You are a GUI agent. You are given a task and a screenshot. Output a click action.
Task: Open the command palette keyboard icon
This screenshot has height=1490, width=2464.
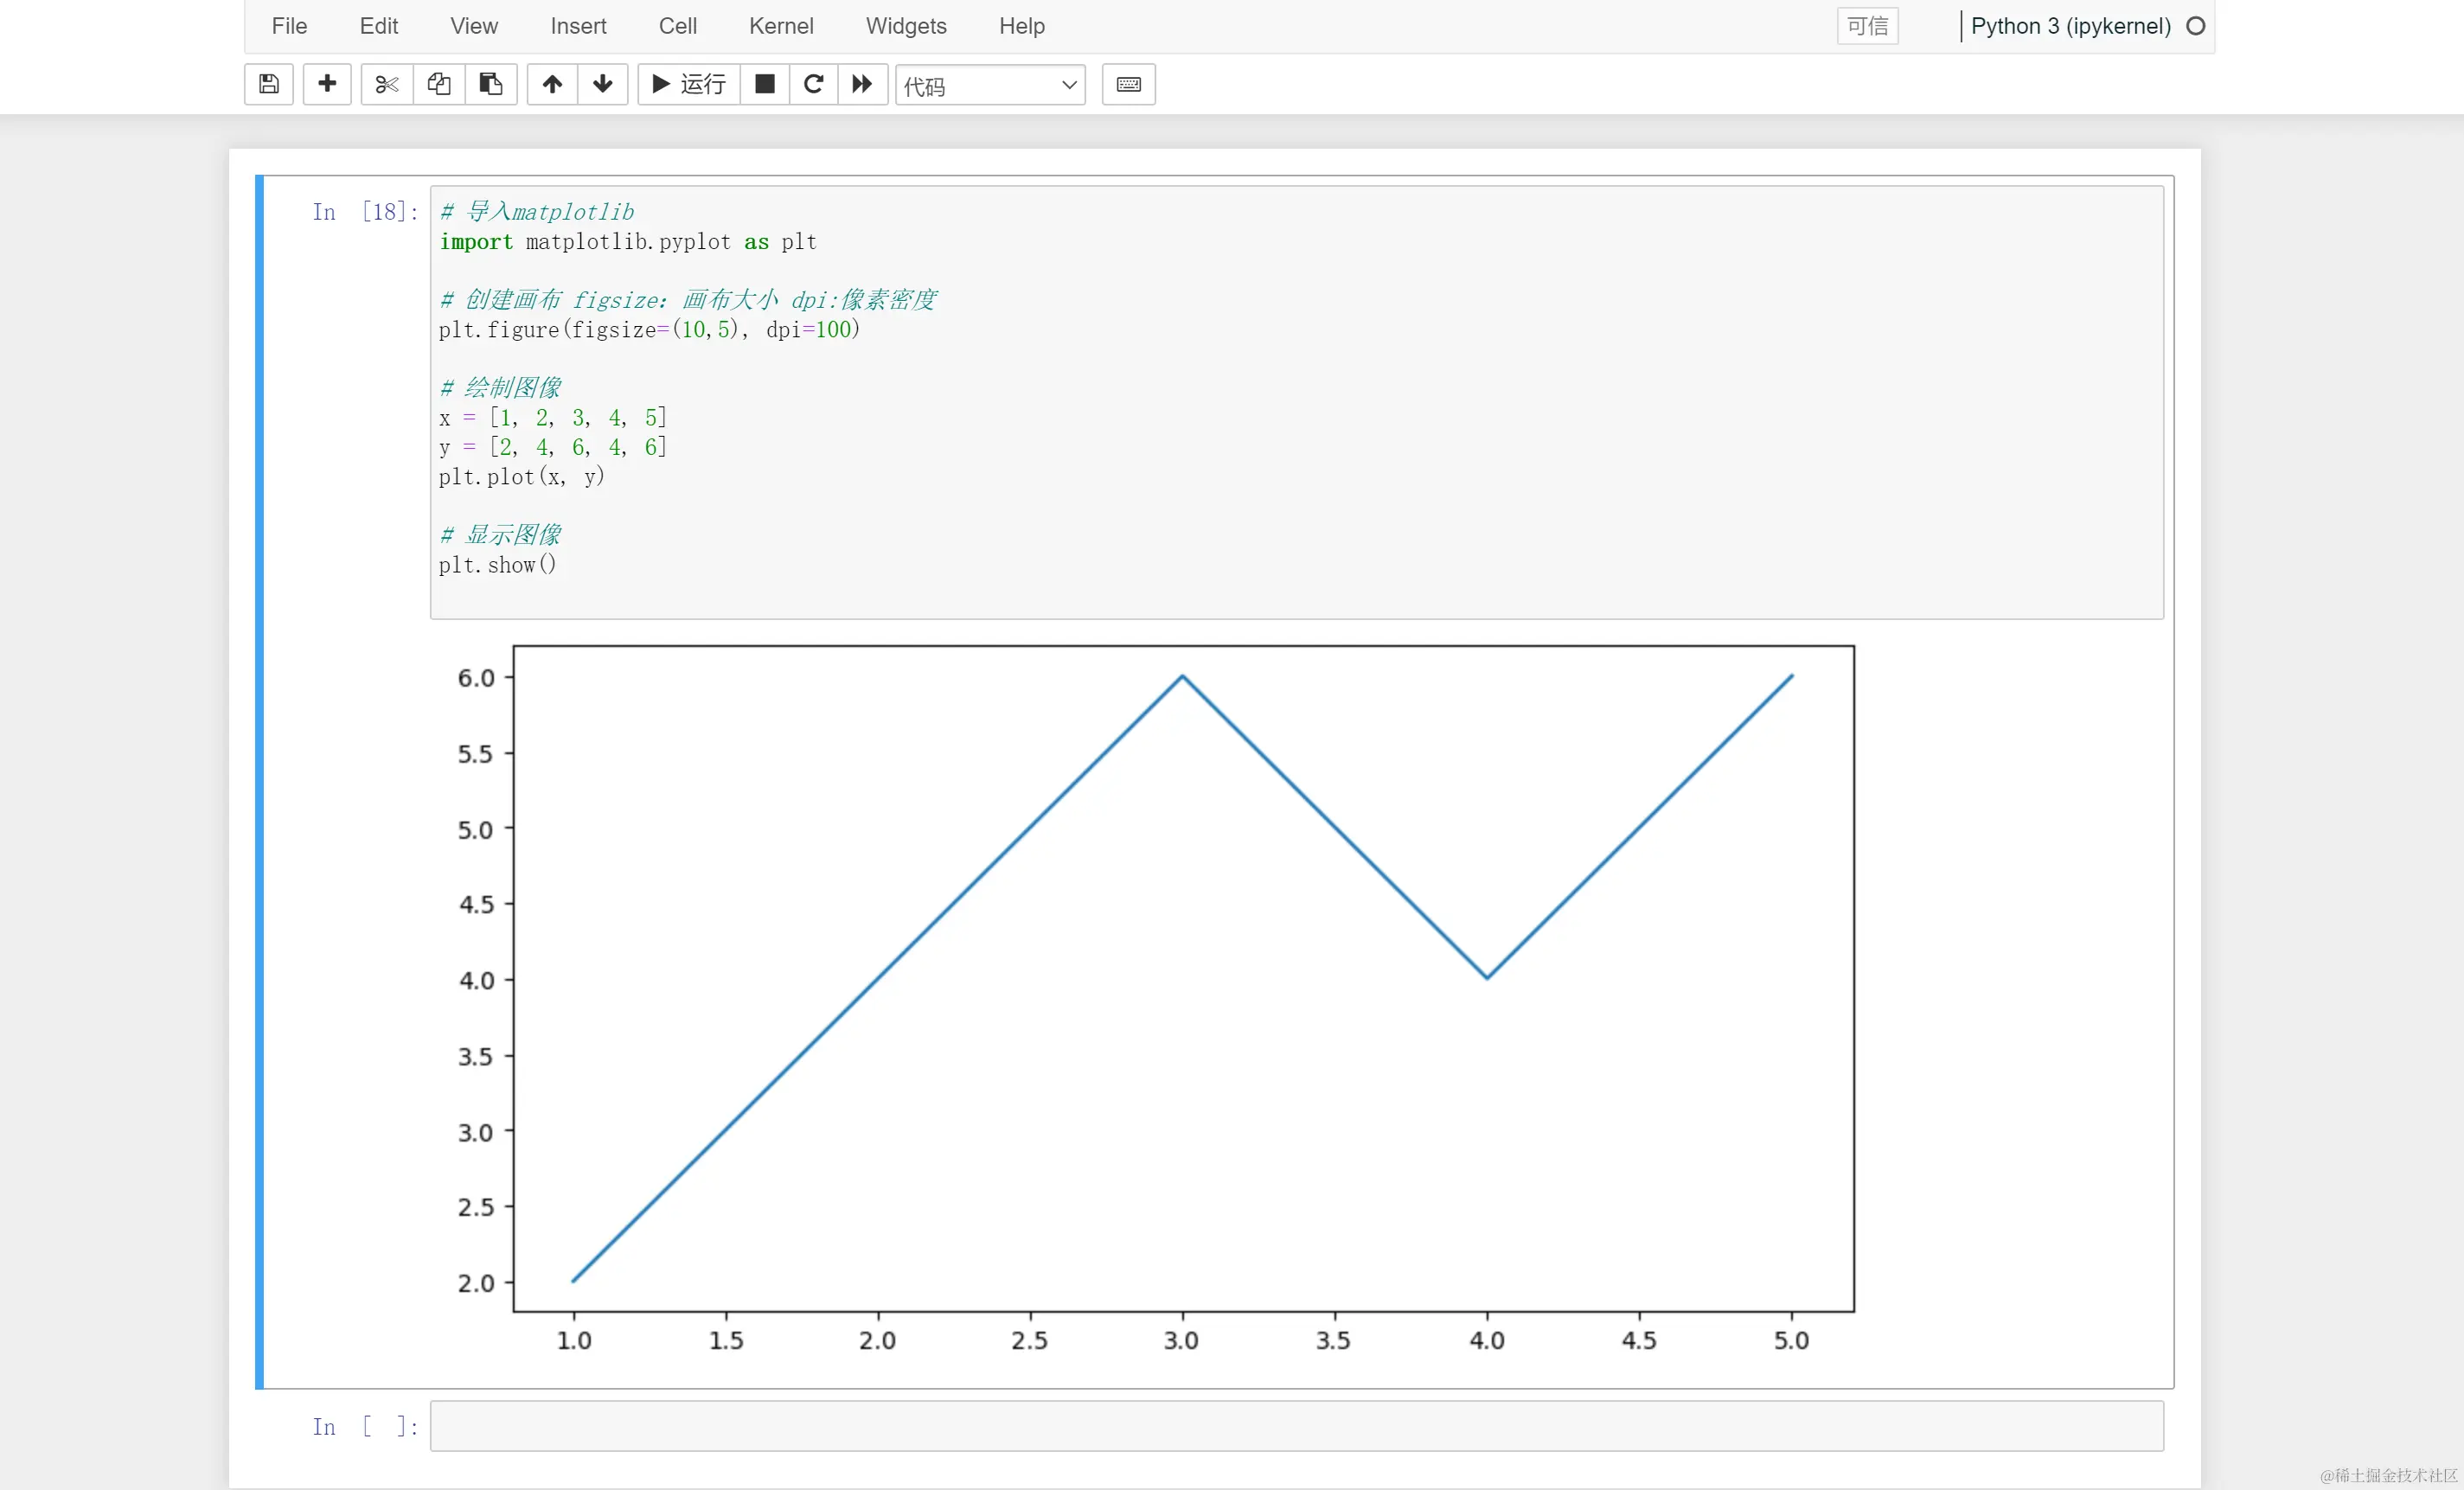coord(1128,84)
